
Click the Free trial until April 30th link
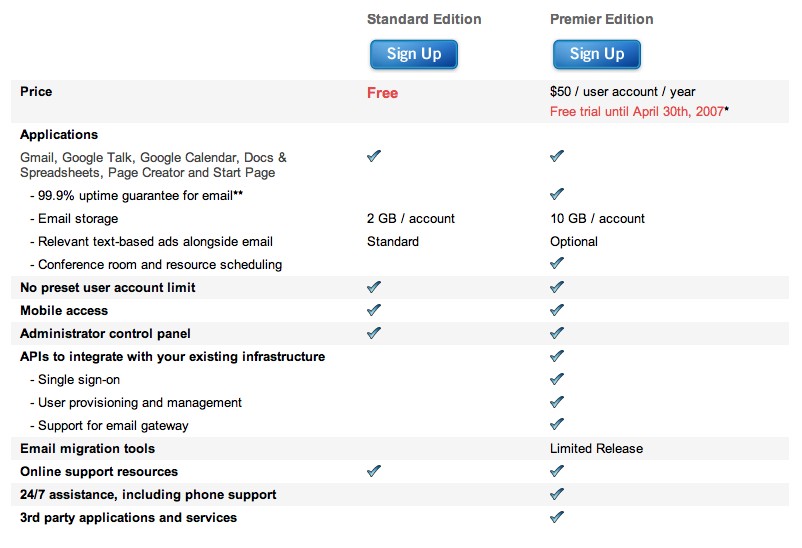636,111
